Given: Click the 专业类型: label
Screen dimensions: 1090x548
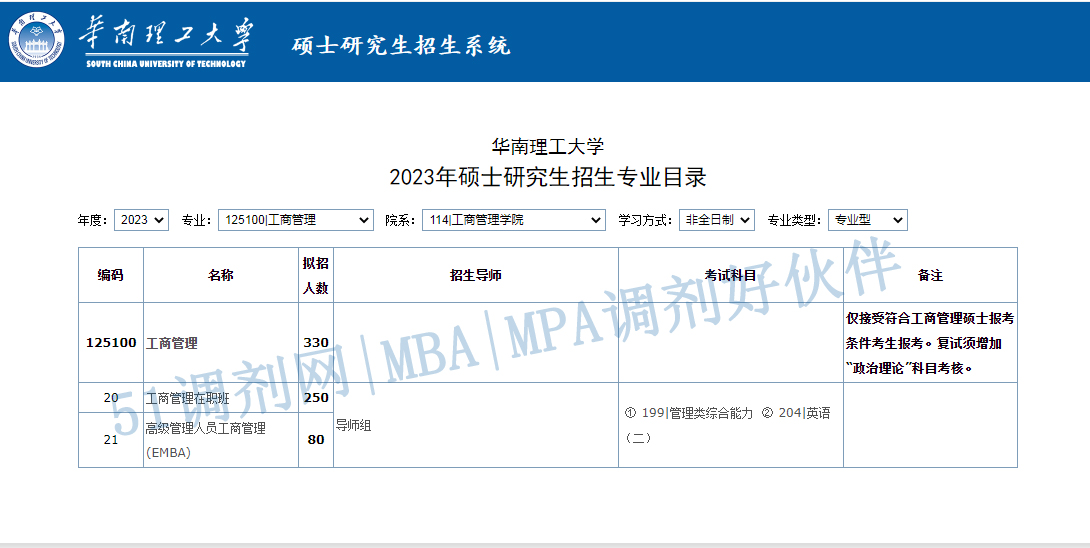Looking at the screenshot, I should tap(795, 220).
